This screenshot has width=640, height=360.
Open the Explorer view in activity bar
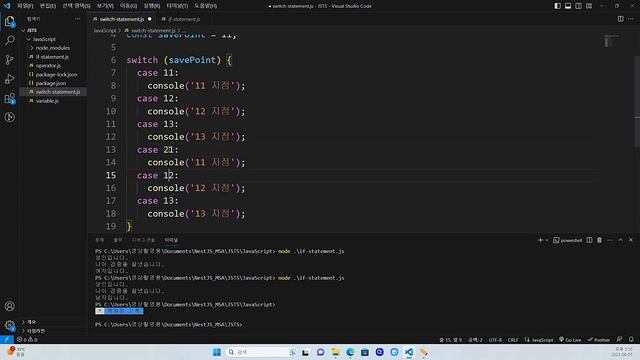tap(9, 21)
